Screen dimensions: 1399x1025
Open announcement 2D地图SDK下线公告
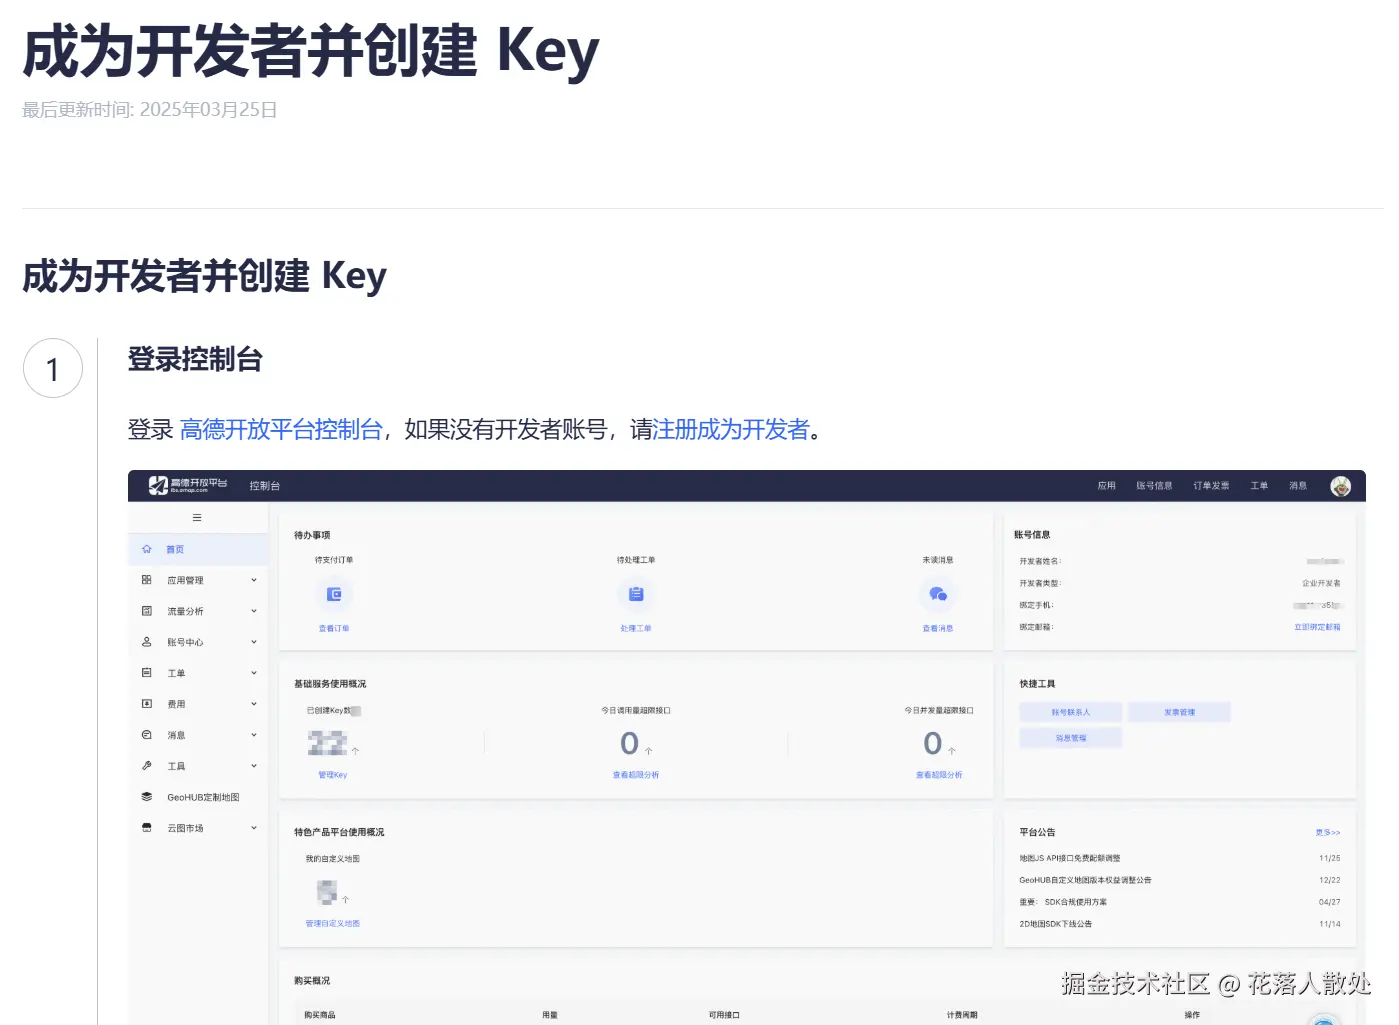point(1056,924)
